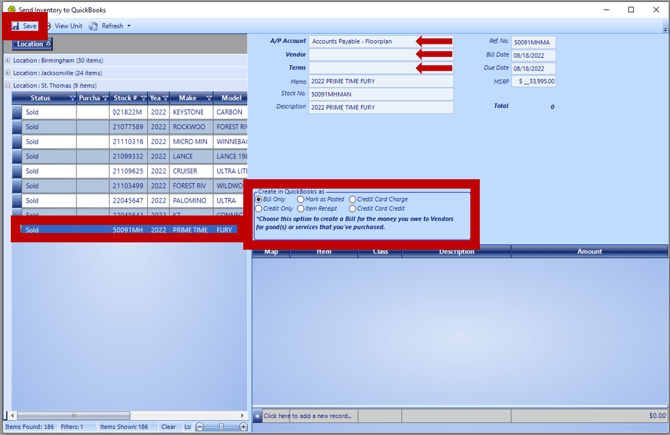Expand the Jacksonville location group
This screenshot has width=670, height=435.
[x=8, y=73]
